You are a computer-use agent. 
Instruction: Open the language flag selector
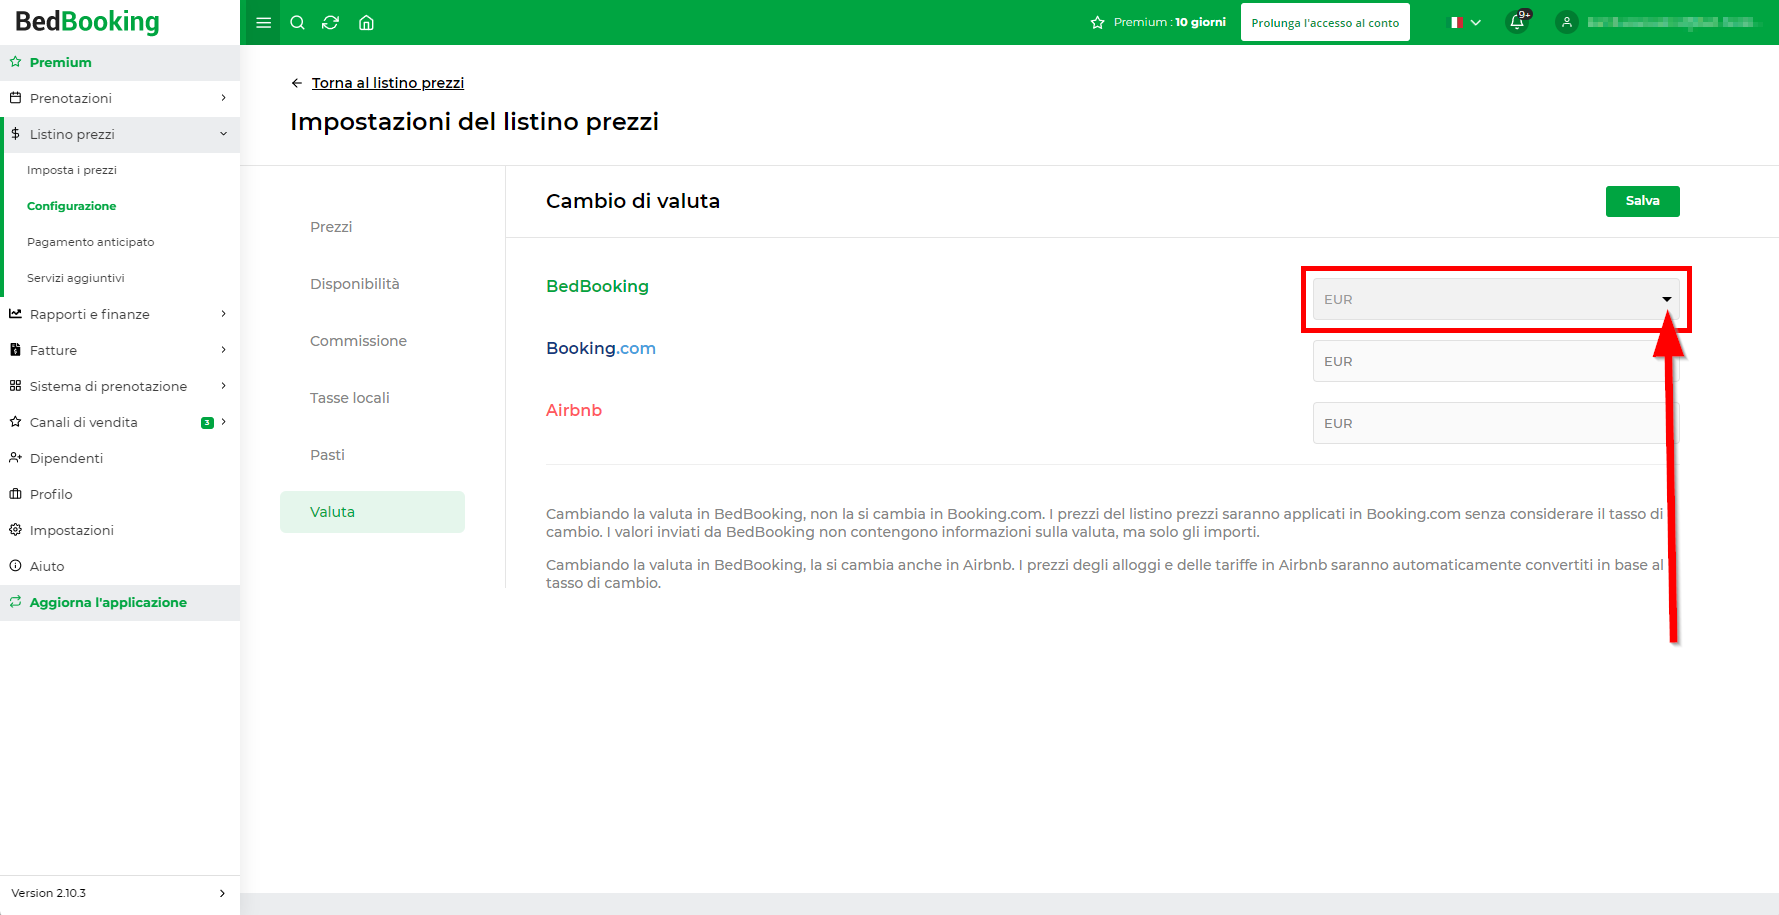coord(1466,22)
